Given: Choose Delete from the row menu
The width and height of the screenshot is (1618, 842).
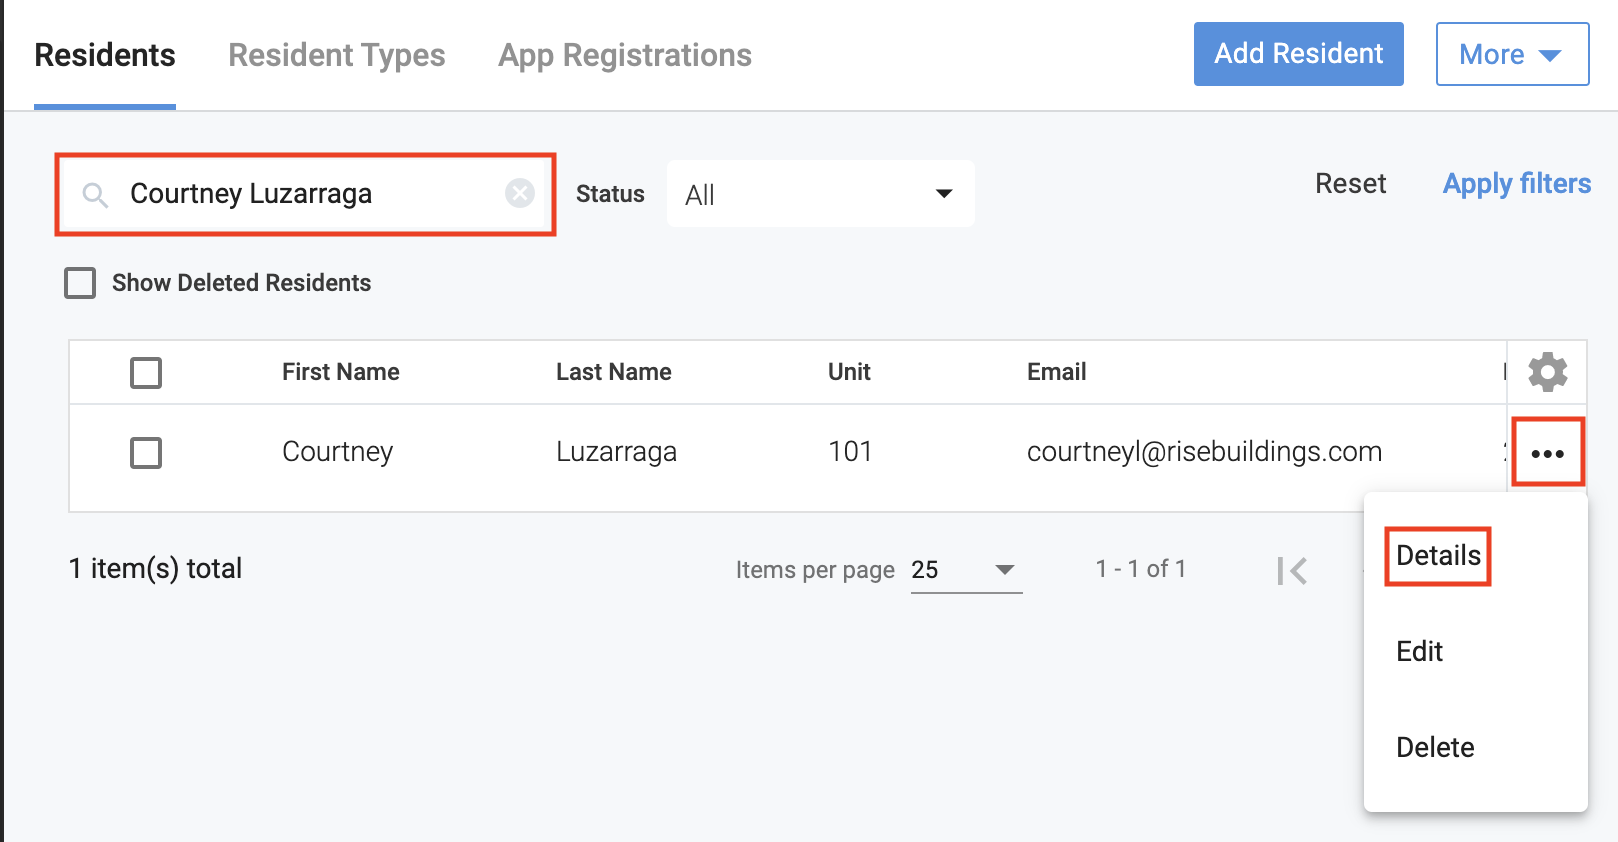Looking at the screenshot, I should pos(1435,748).
